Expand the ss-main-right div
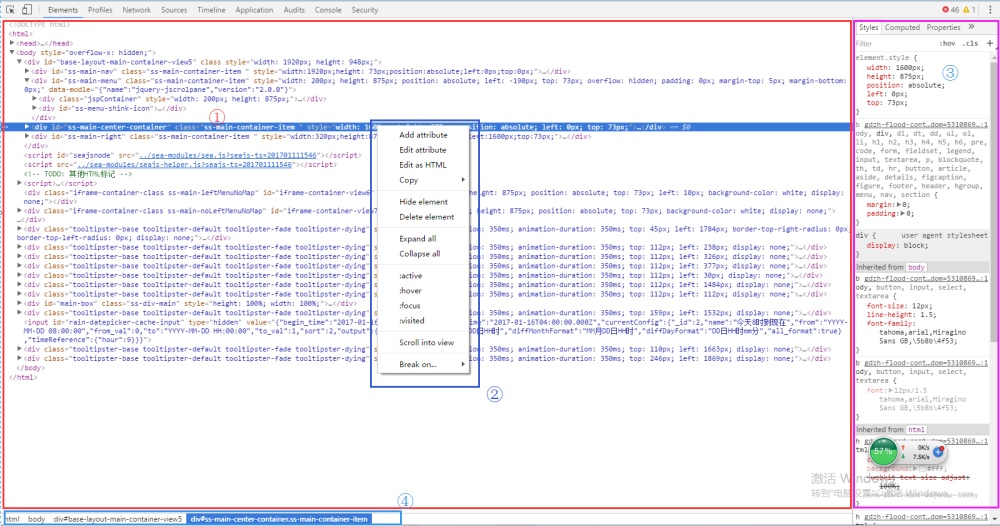The height and width of the screenshot is (526, 1000). pos(27,136)
